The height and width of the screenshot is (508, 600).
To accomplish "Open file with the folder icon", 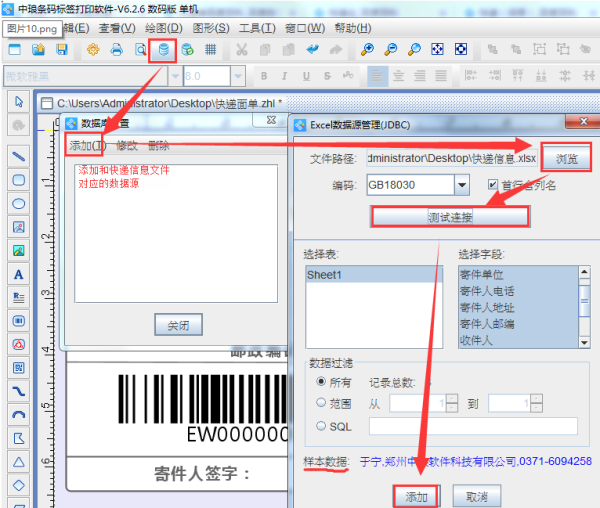I will 38,49.
